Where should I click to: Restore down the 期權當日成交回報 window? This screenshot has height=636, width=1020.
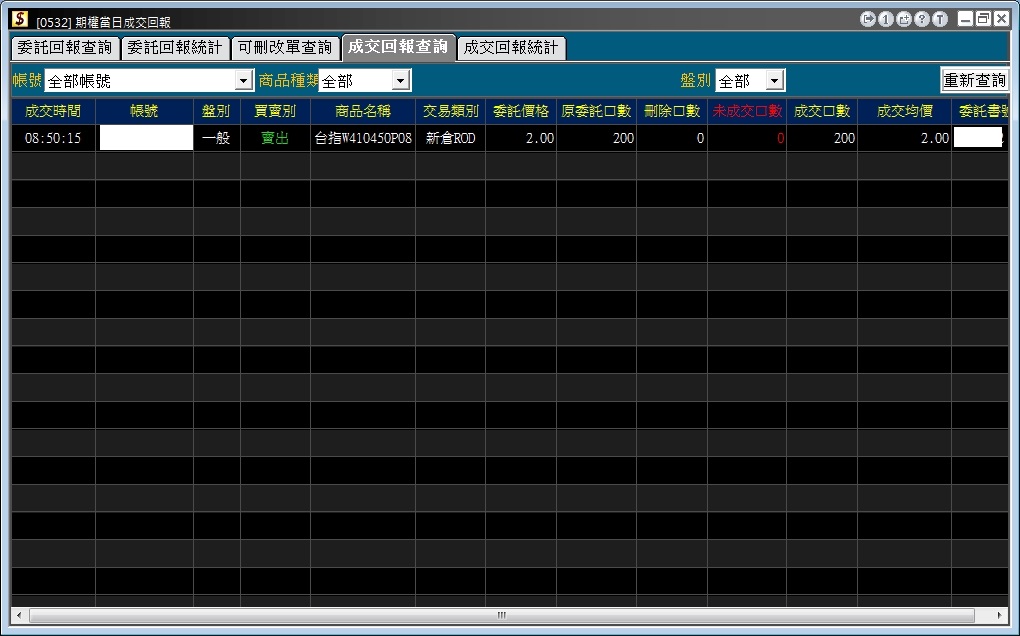coord(983,19)
